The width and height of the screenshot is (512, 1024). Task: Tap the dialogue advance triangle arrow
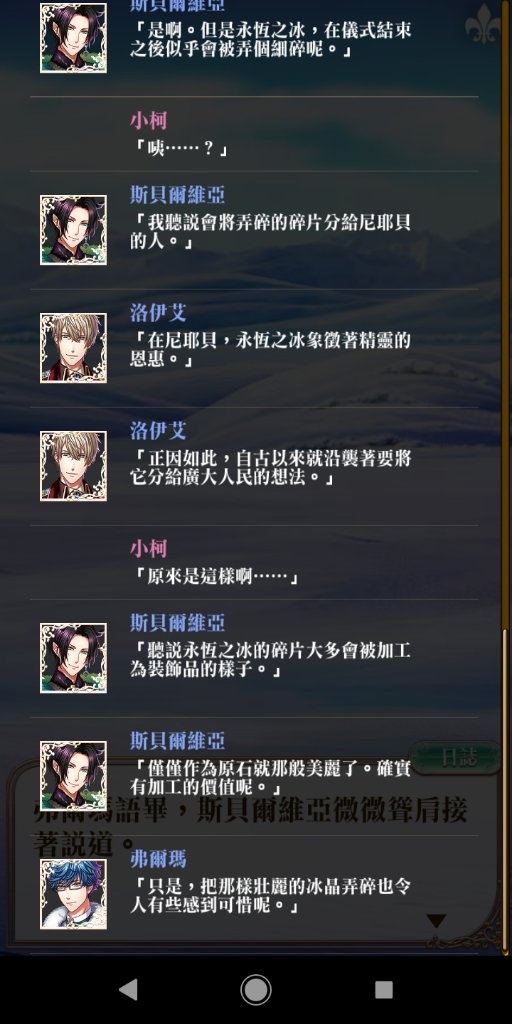[436, 921]
